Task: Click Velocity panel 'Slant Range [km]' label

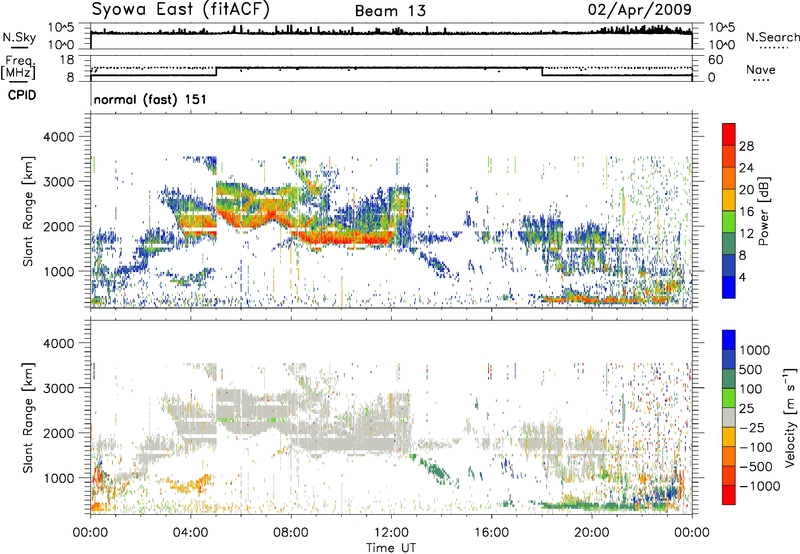Action: point(28,417)
